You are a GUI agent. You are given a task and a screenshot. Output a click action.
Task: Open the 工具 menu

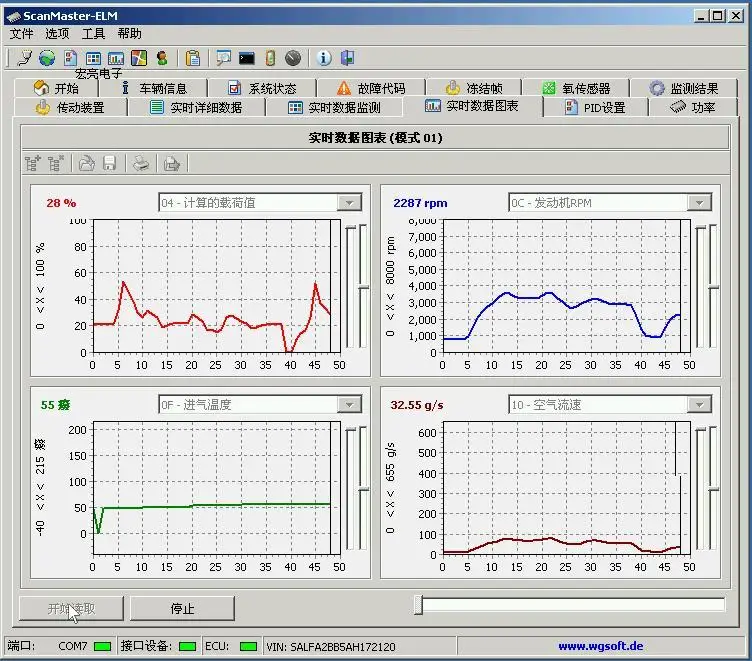93,34
